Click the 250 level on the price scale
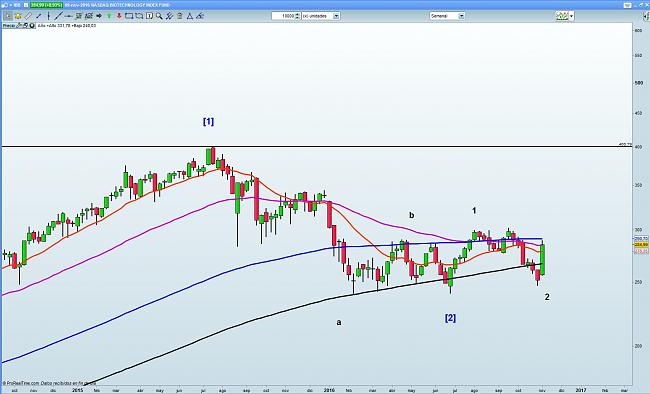650x394 pixels. point(638,282)
